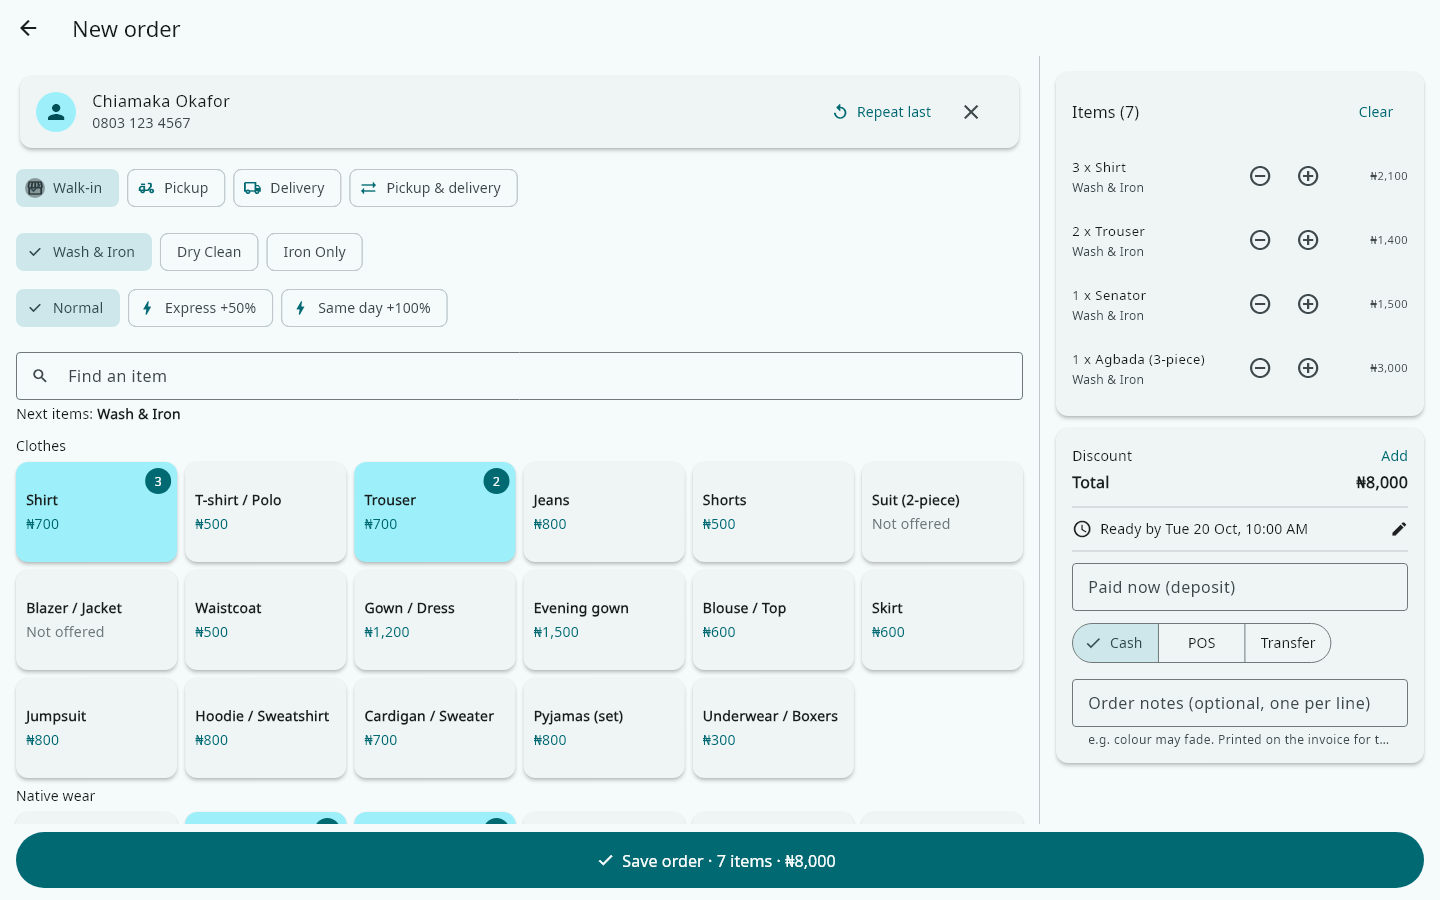
Task: Select the Pickup order type
Action: (x=176, y=188)
